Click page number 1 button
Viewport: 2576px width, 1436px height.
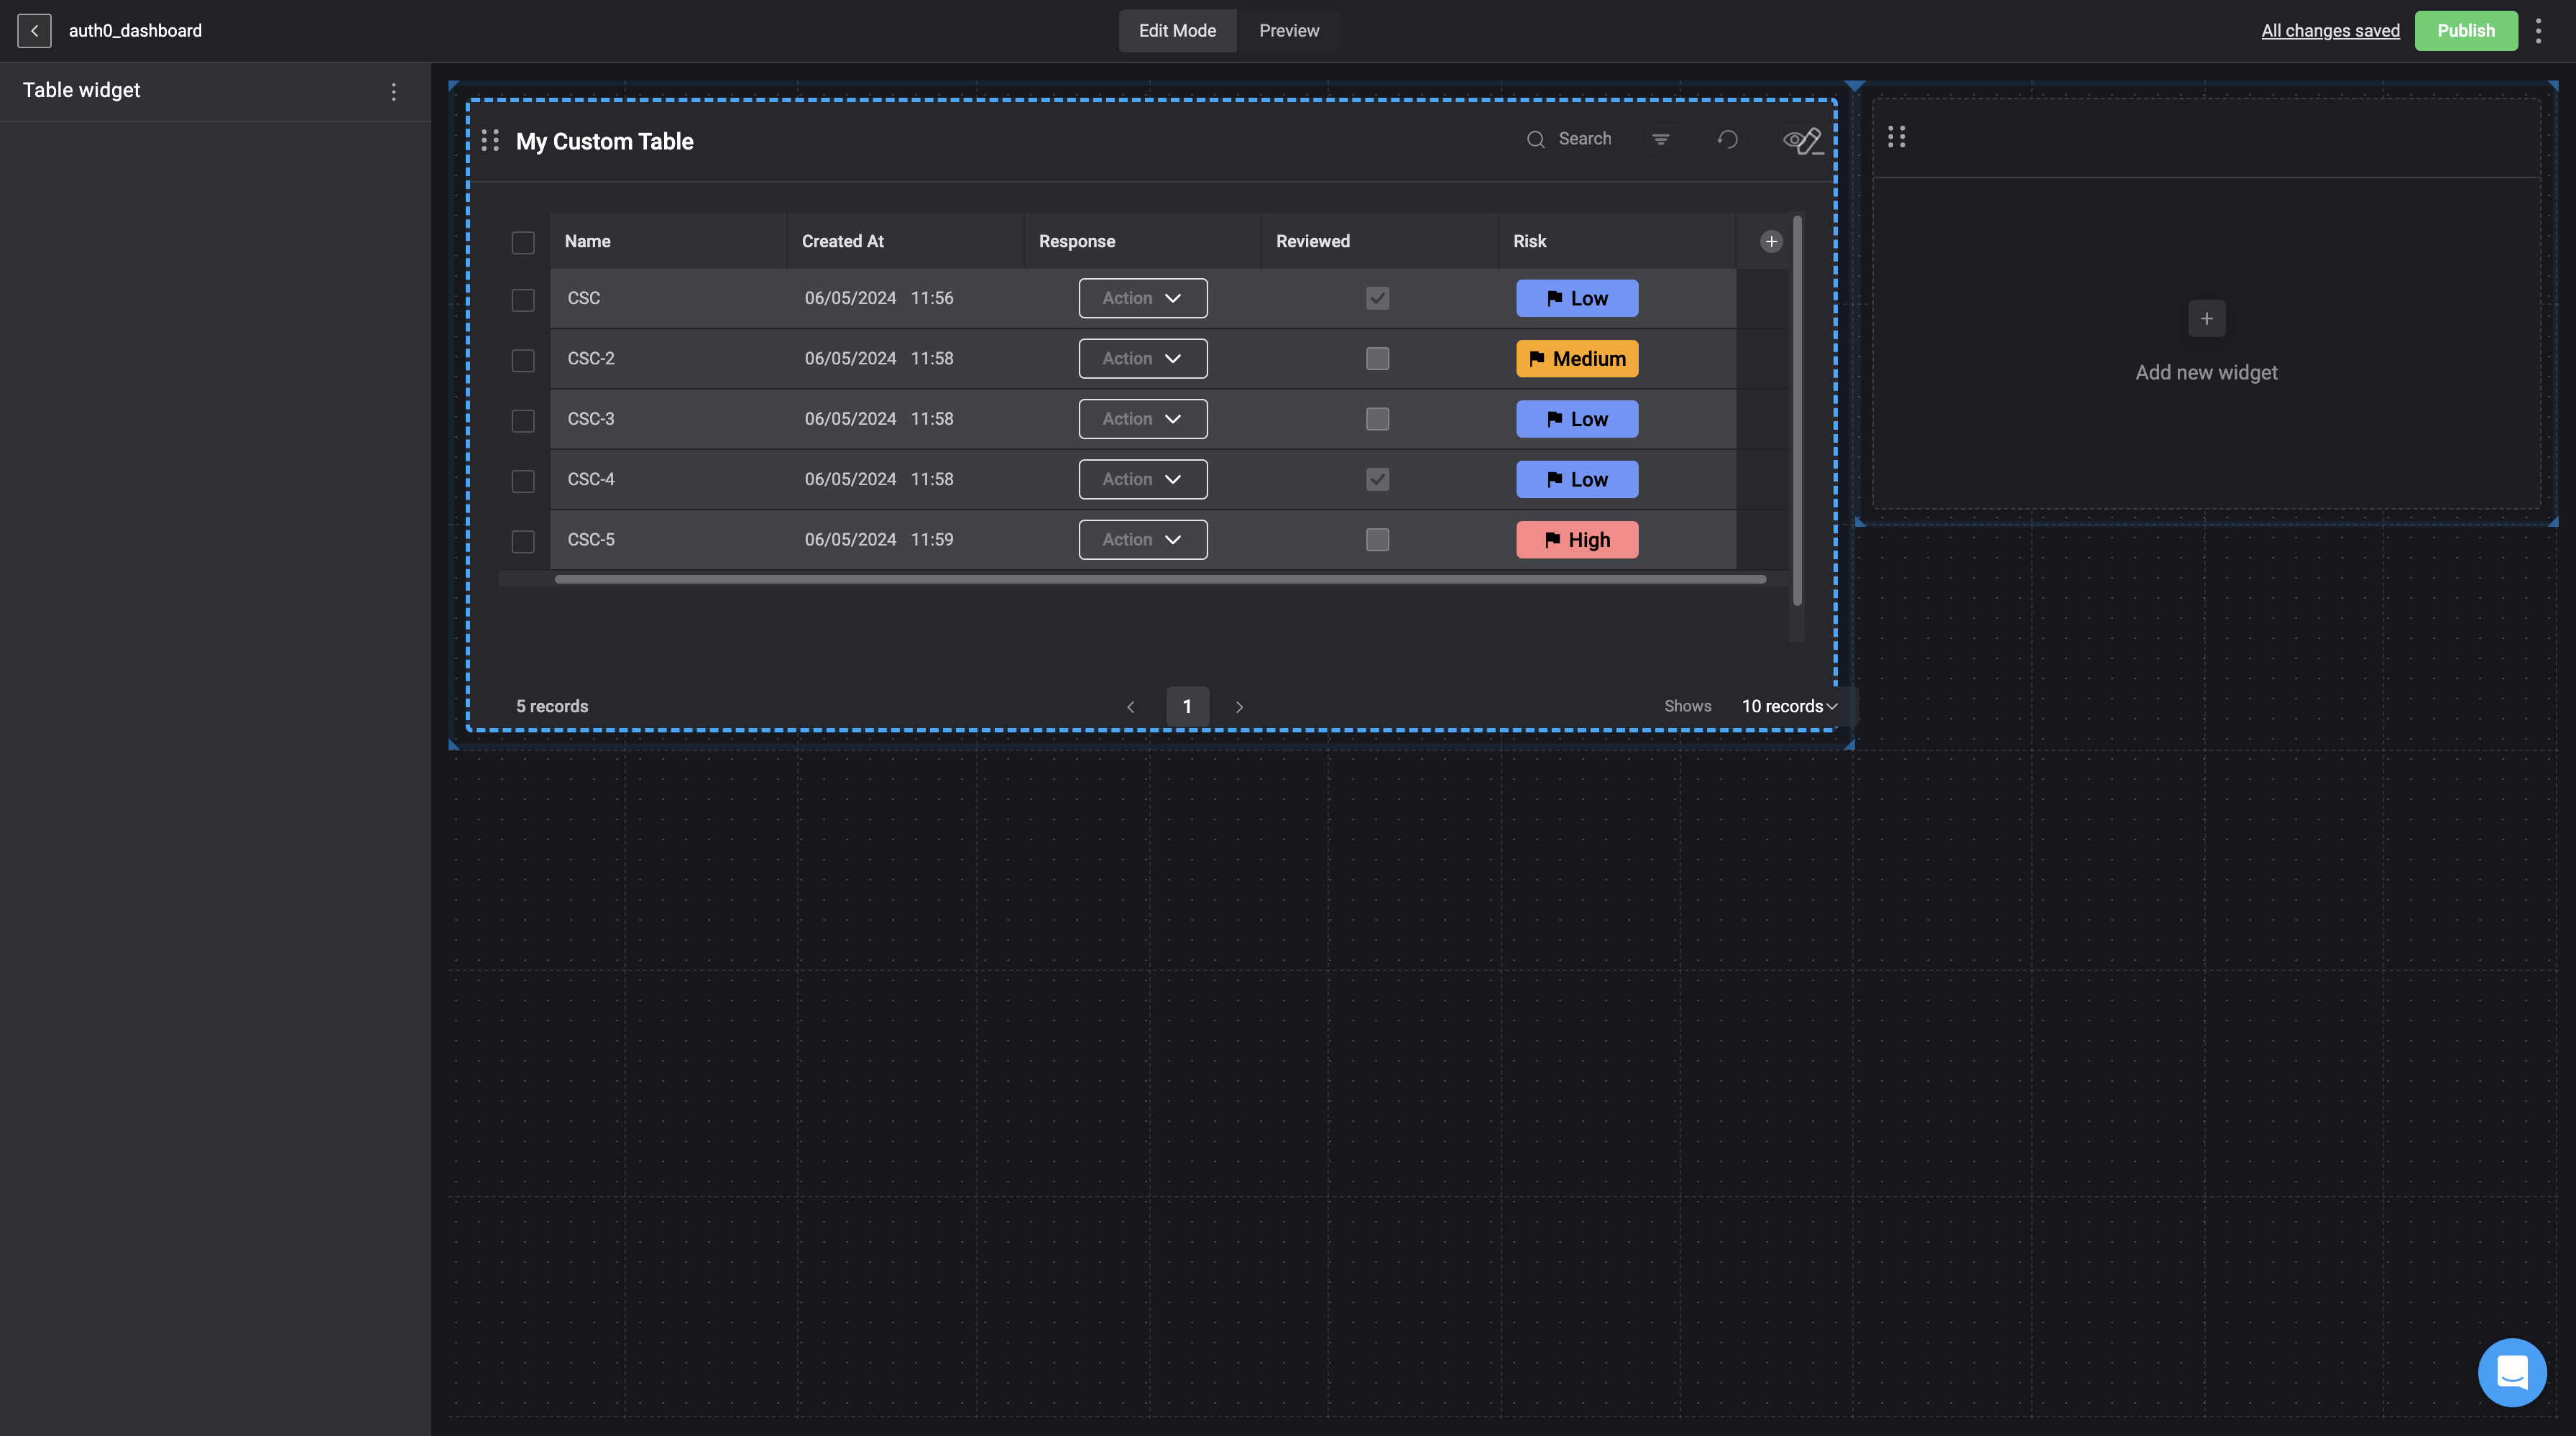tap(1187, 707)
